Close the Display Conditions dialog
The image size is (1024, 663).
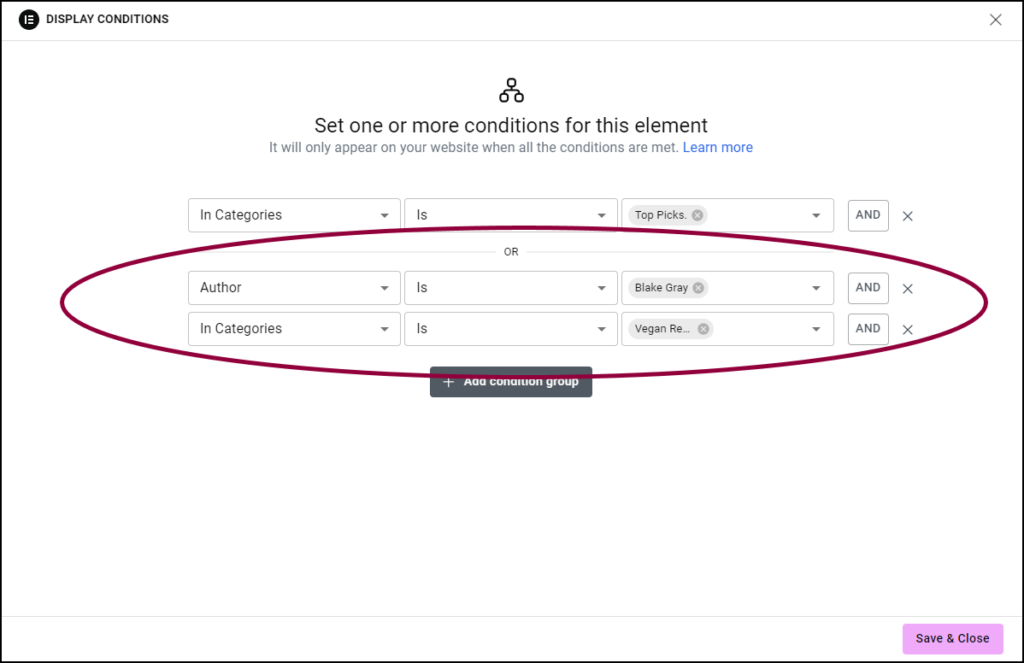coord(995,20)
